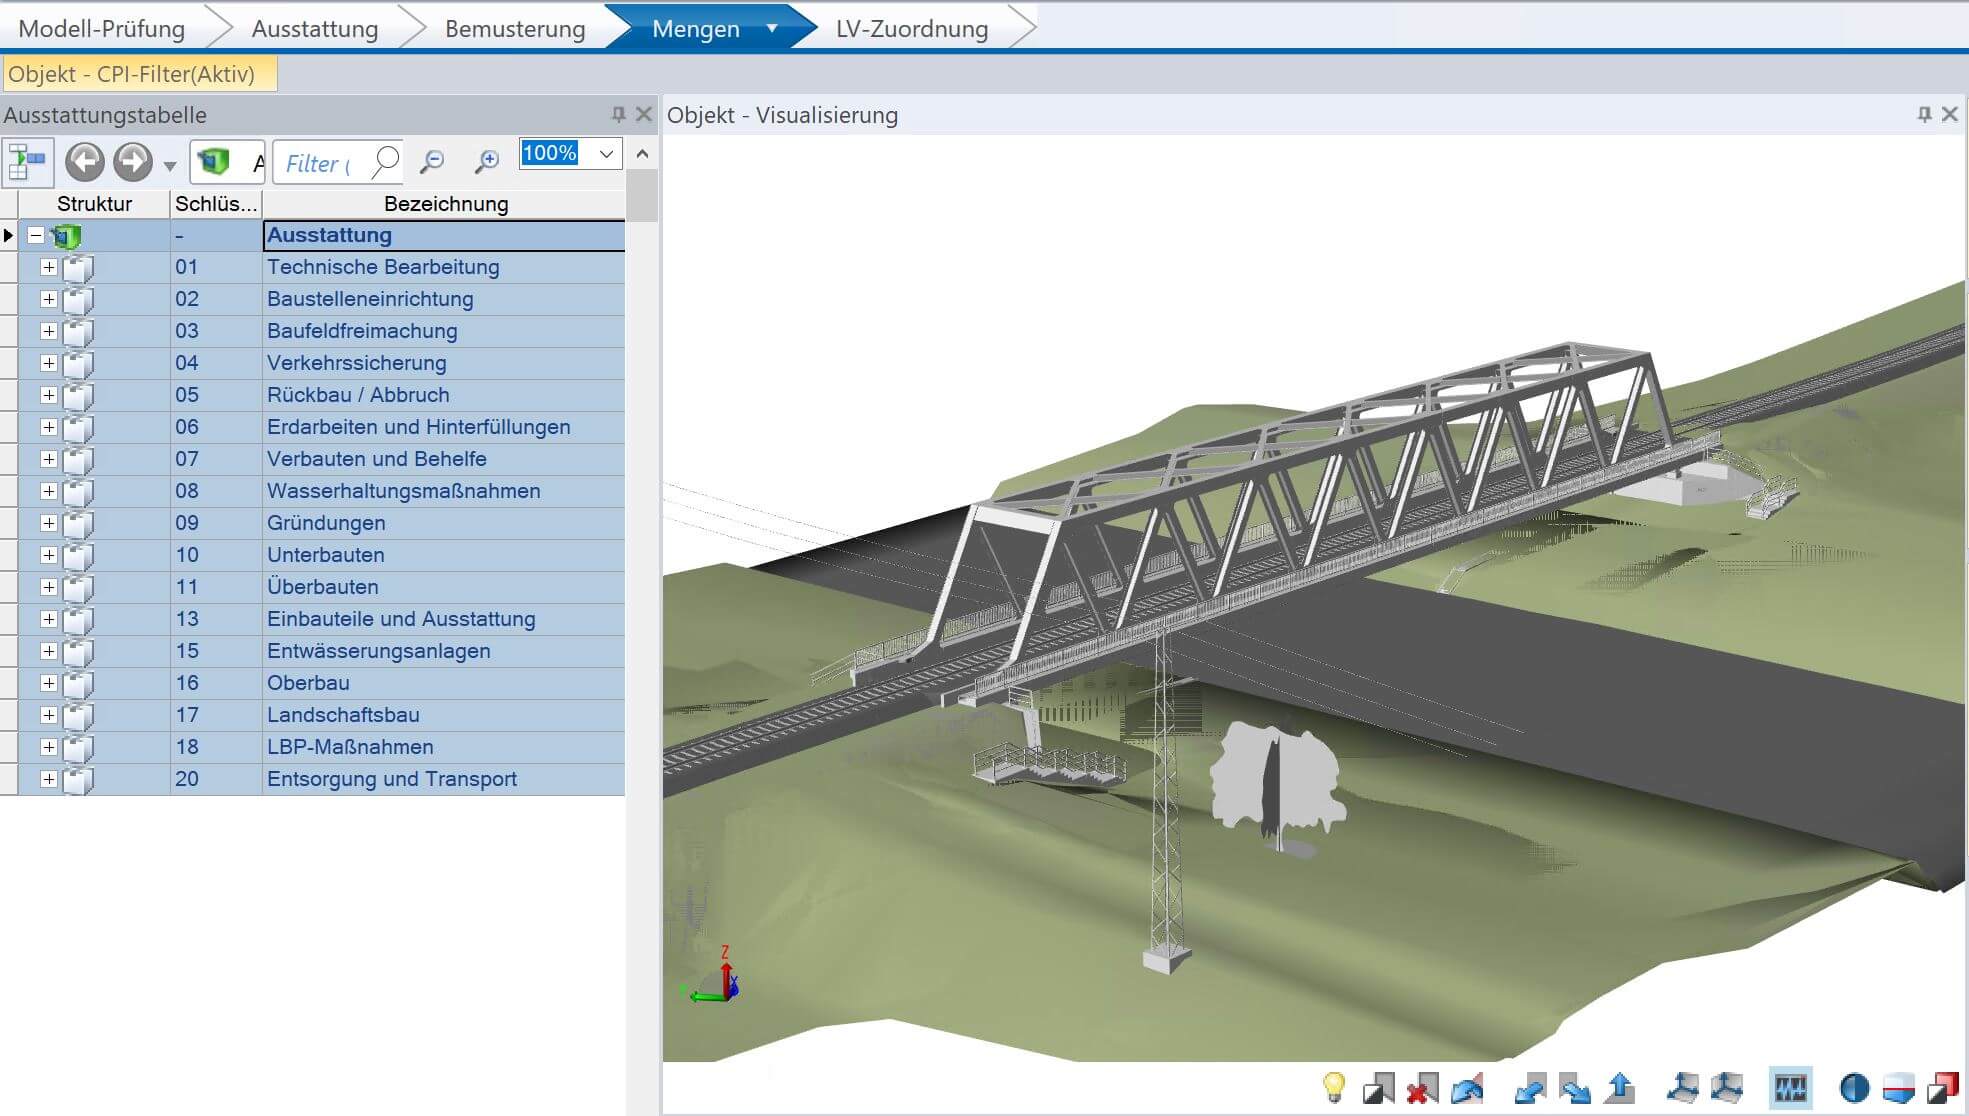Screen dimensions: 1969x1116
Task: Open the Bemusterung workflow tab
Action: click(x=514, y=29)
